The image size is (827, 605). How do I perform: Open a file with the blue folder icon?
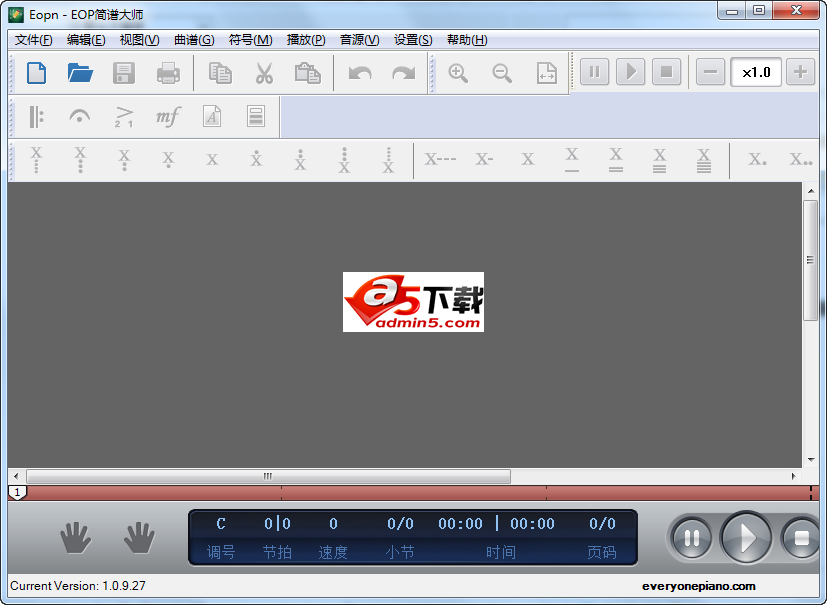click(x=80, y=73)
